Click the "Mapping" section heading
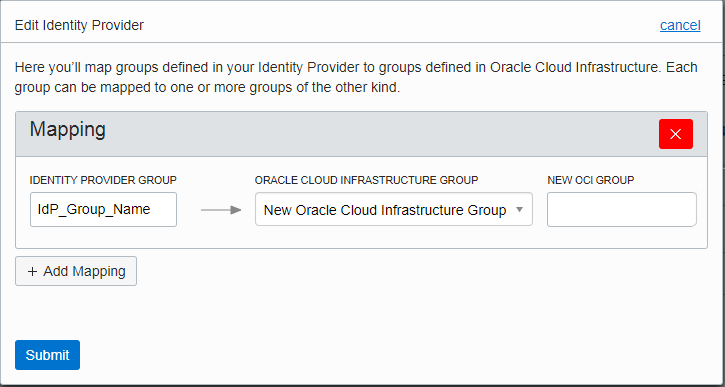This screenshot has height=387, width=725. point(68,129)
